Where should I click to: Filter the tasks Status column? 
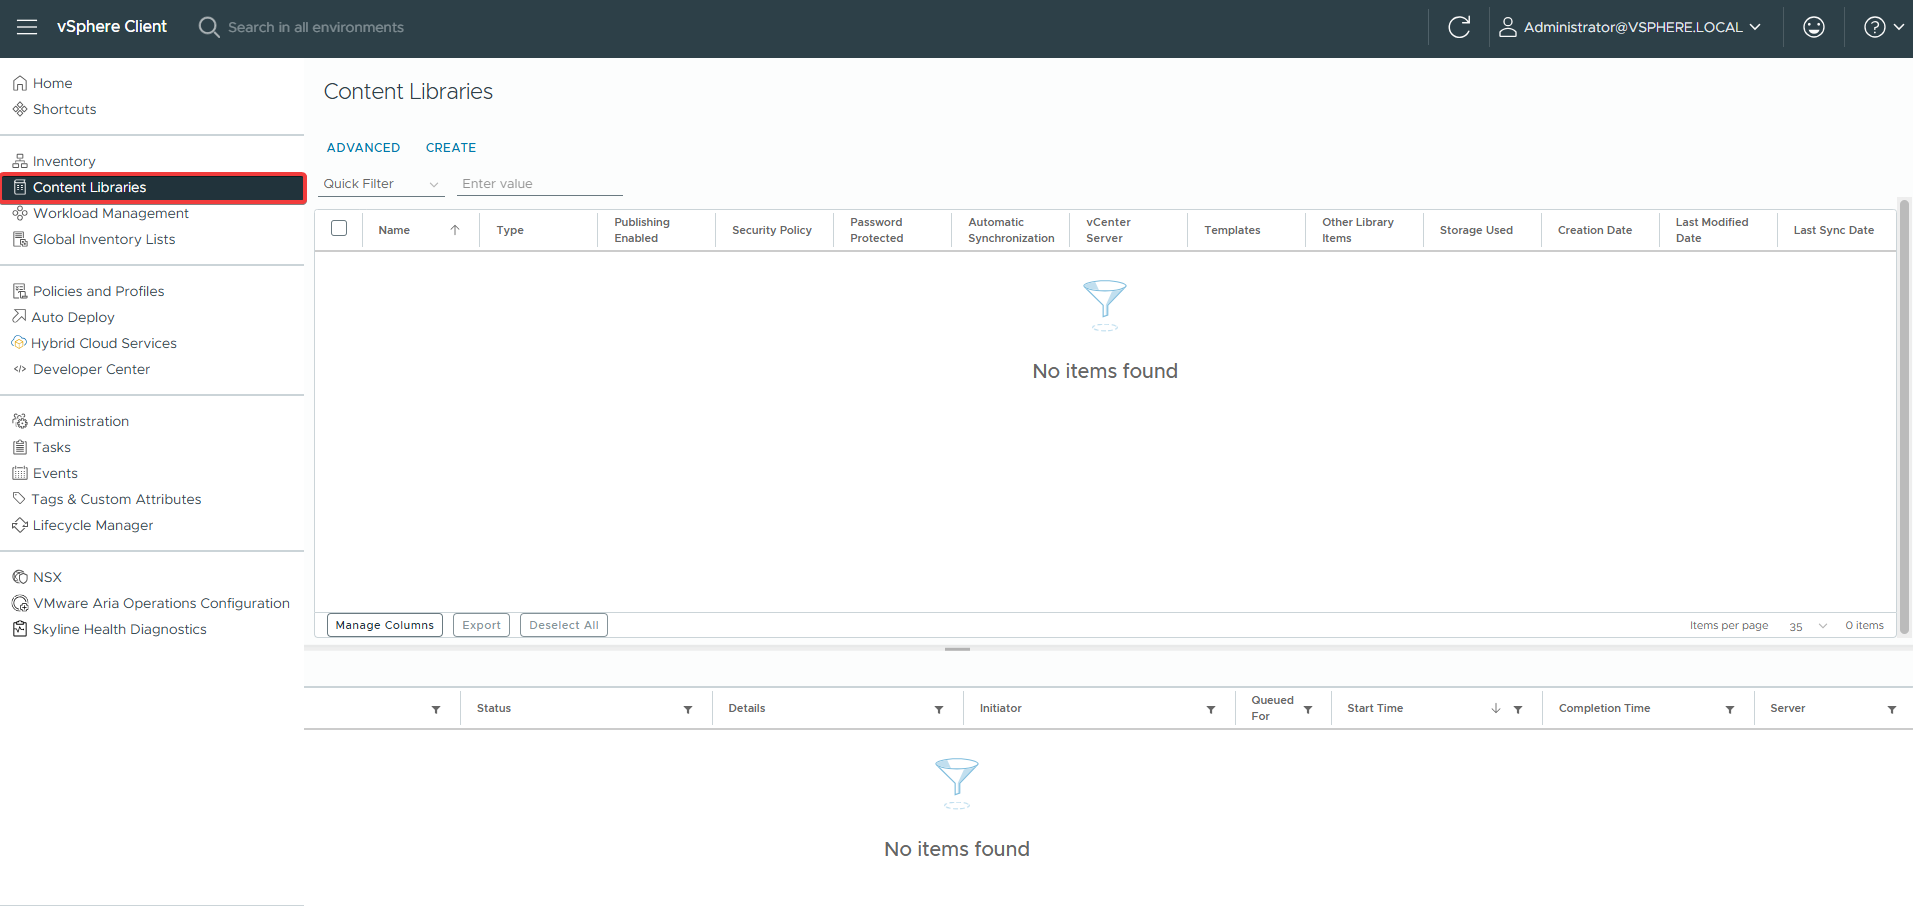[x=688, y=709]
